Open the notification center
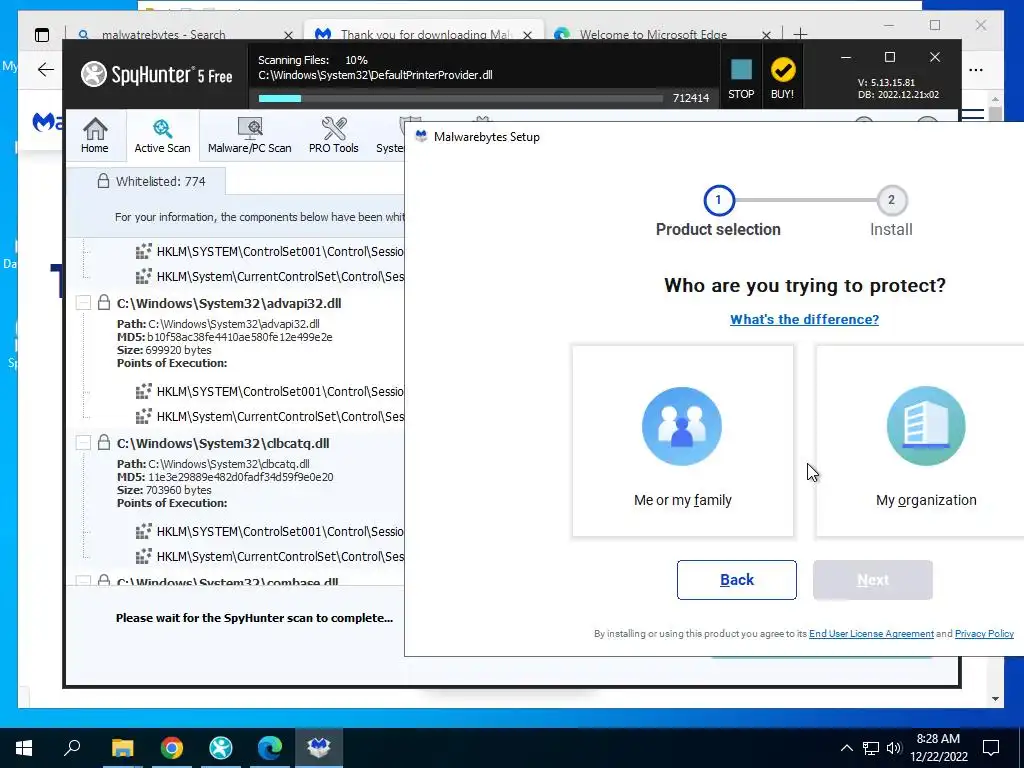The height and width of the screenshot is (768, 1024). coord(991,748)
